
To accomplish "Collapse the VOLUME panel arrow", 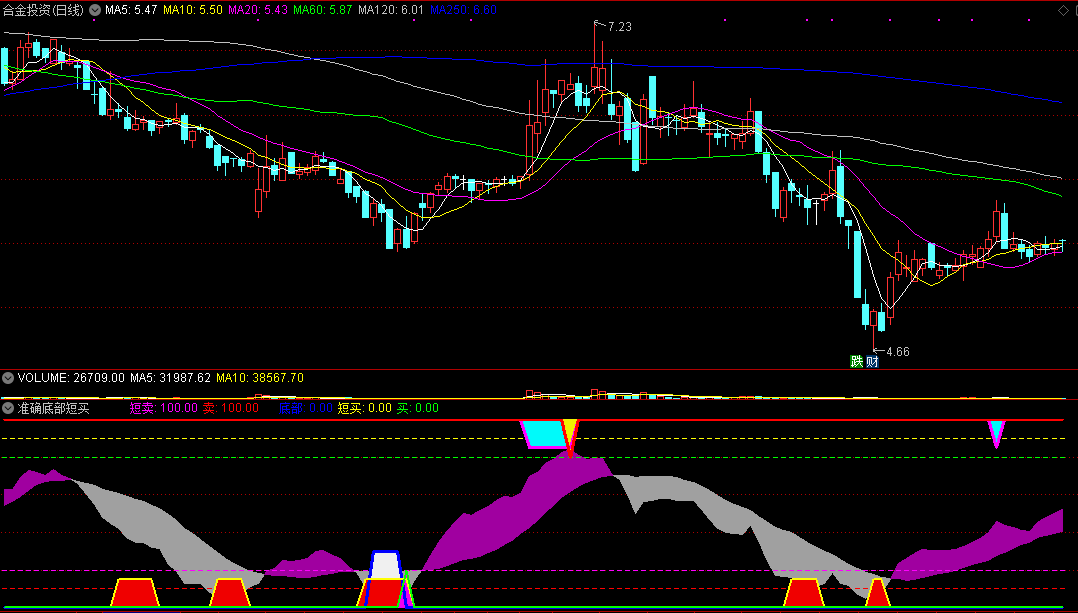I will pyautogui.click(x=8, y=377).
